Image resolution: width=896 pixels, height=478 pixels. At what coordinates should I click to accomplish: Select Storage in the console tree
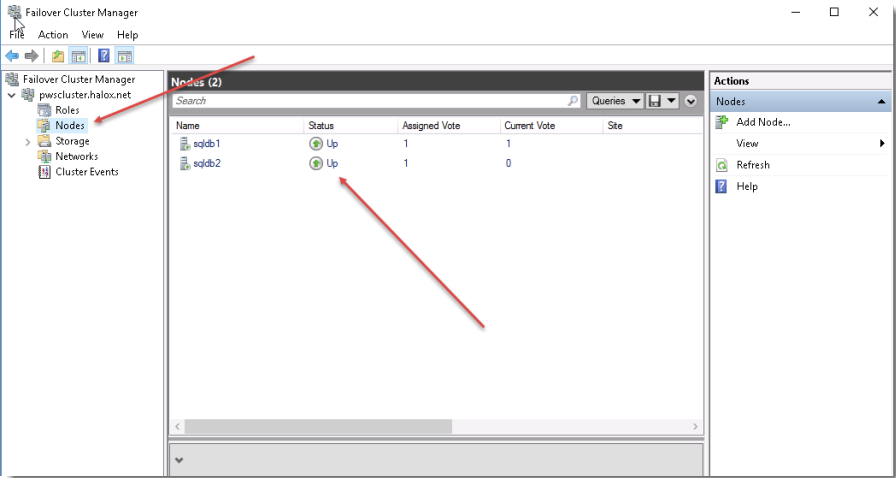point(72,141)
